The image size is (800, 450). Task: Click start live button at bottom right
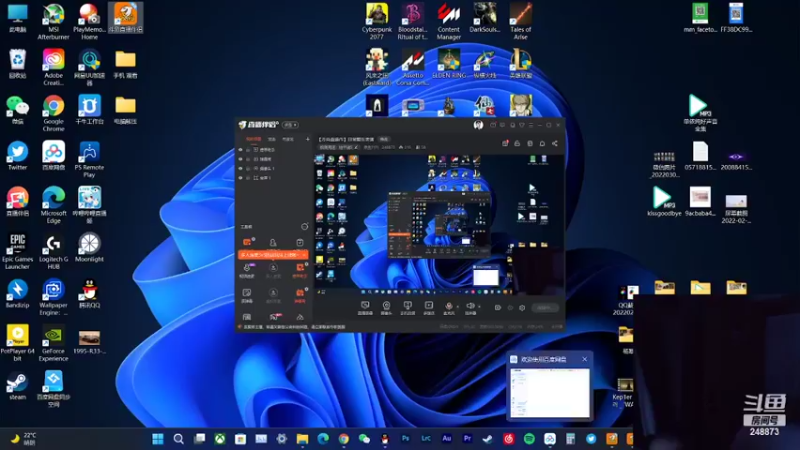click(x=545, y=308)
